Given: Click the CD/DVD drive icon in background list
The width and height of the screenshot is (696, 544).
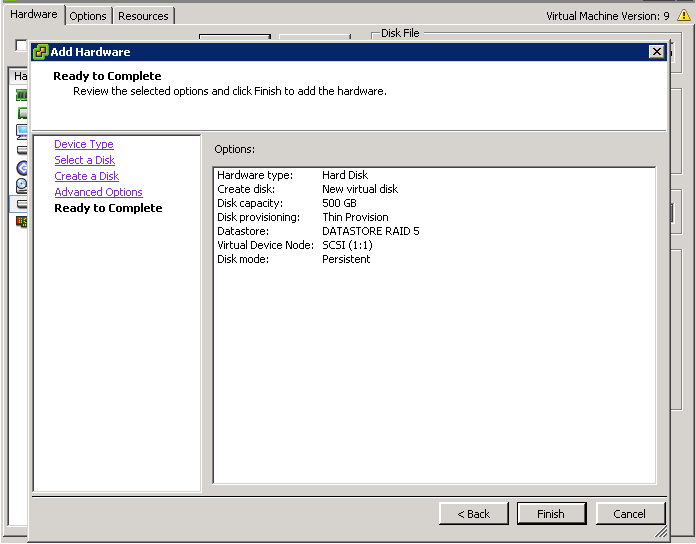Looking at the screenshot, I should click(21, 186).
